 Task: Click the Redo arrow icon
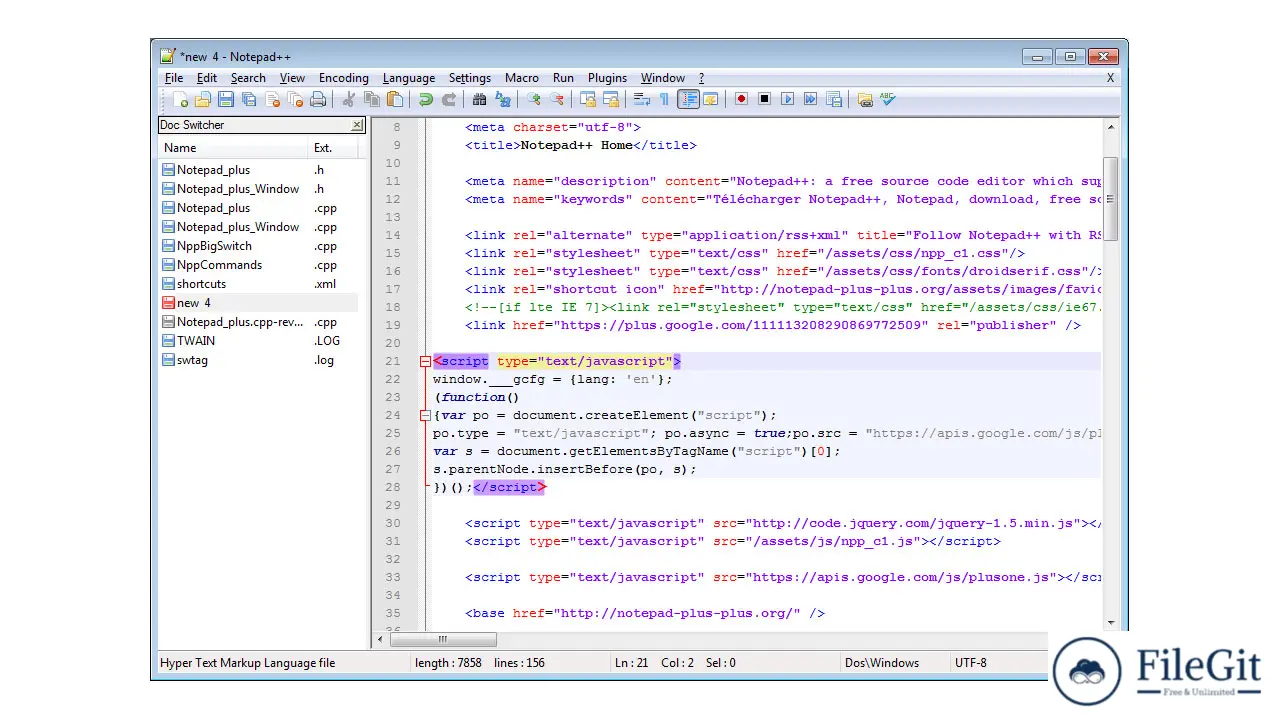(x=449, y=99)
